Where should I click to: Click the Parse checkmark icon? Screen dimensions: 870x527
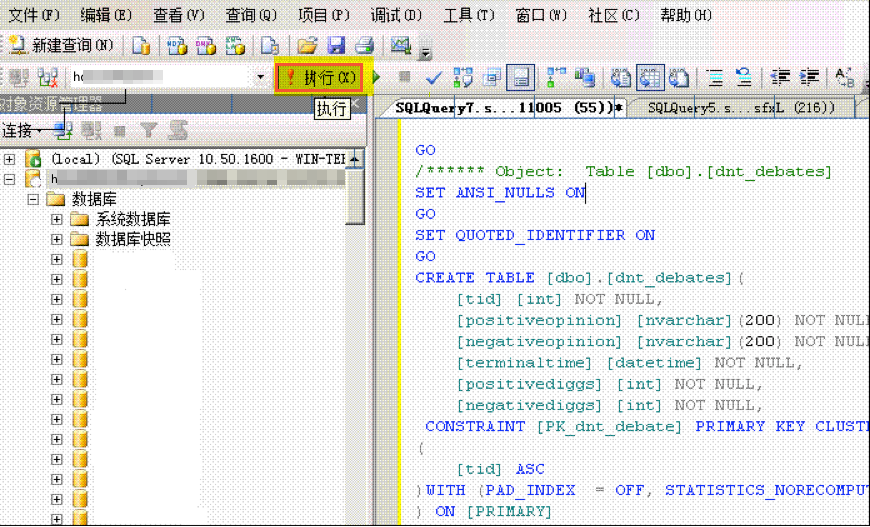click(433, 78)
